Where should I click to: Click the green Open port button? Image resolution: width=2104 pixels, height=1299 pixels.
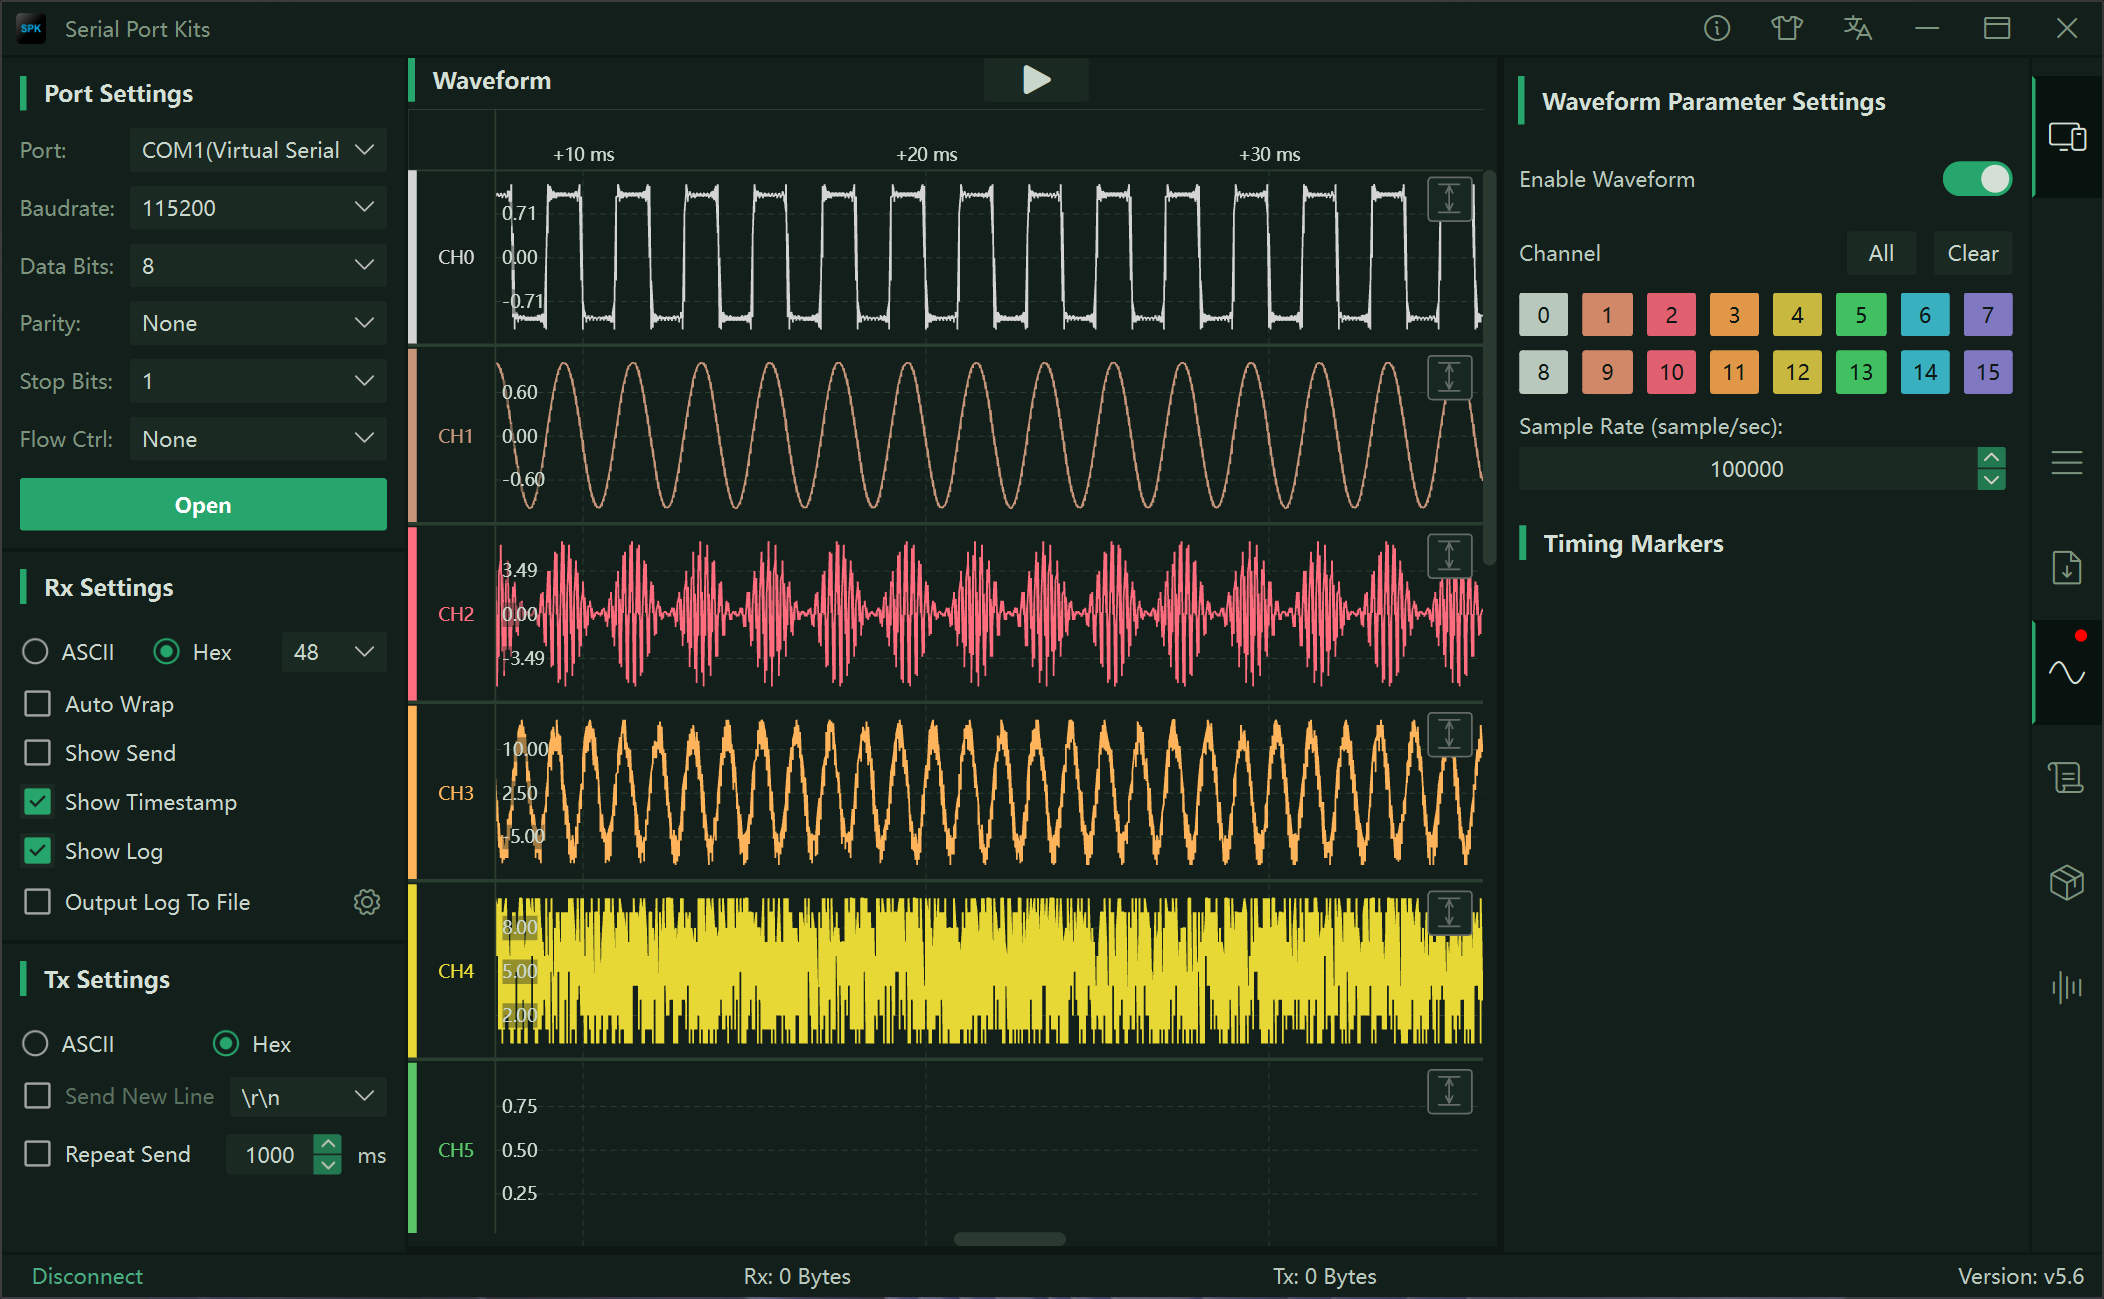203,505
